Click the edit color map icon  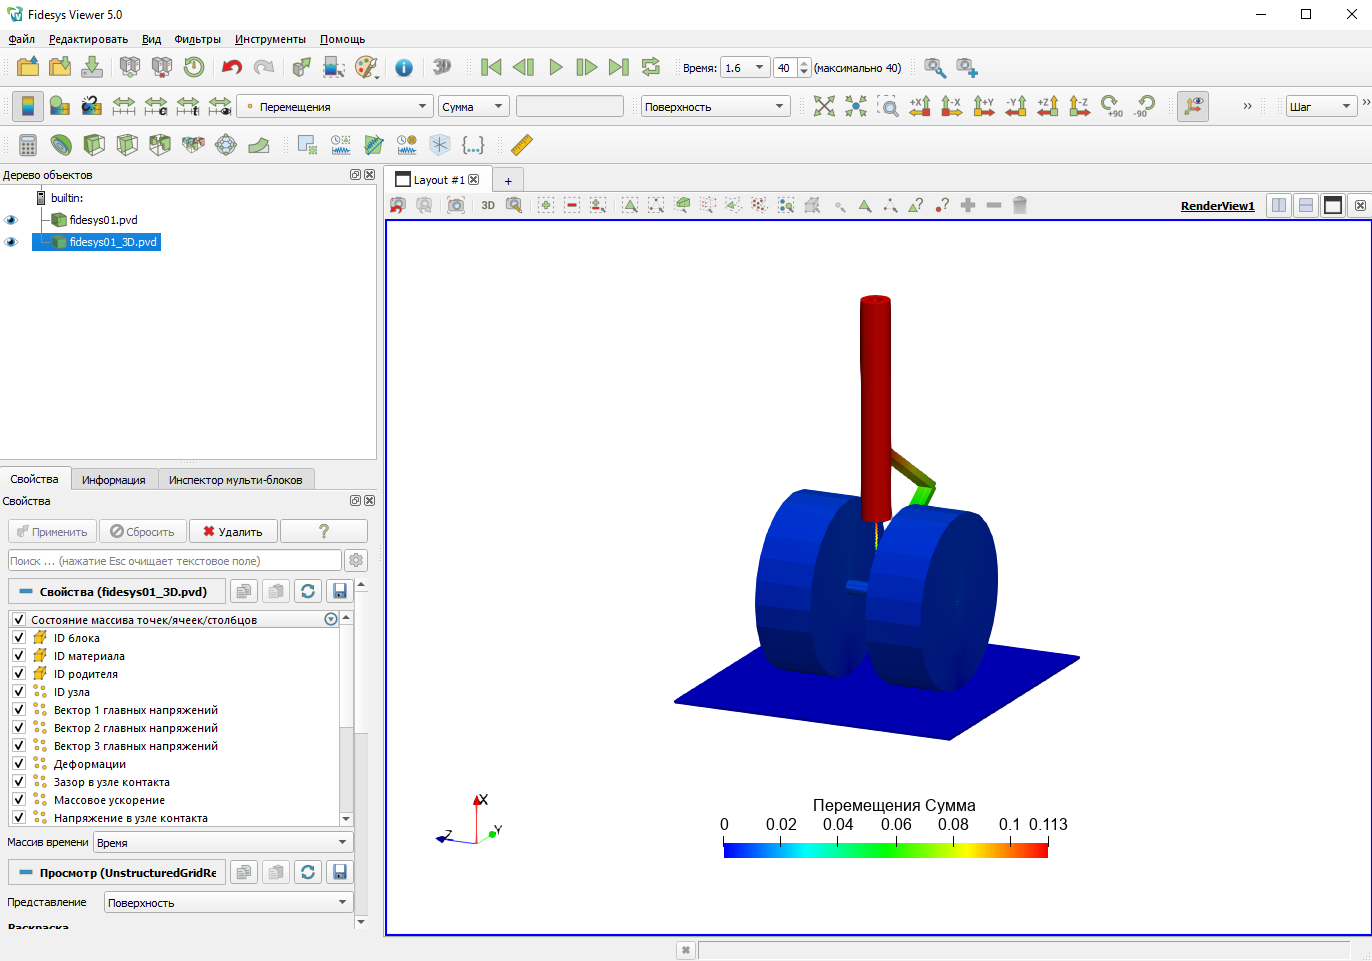(x=60, y=106)
